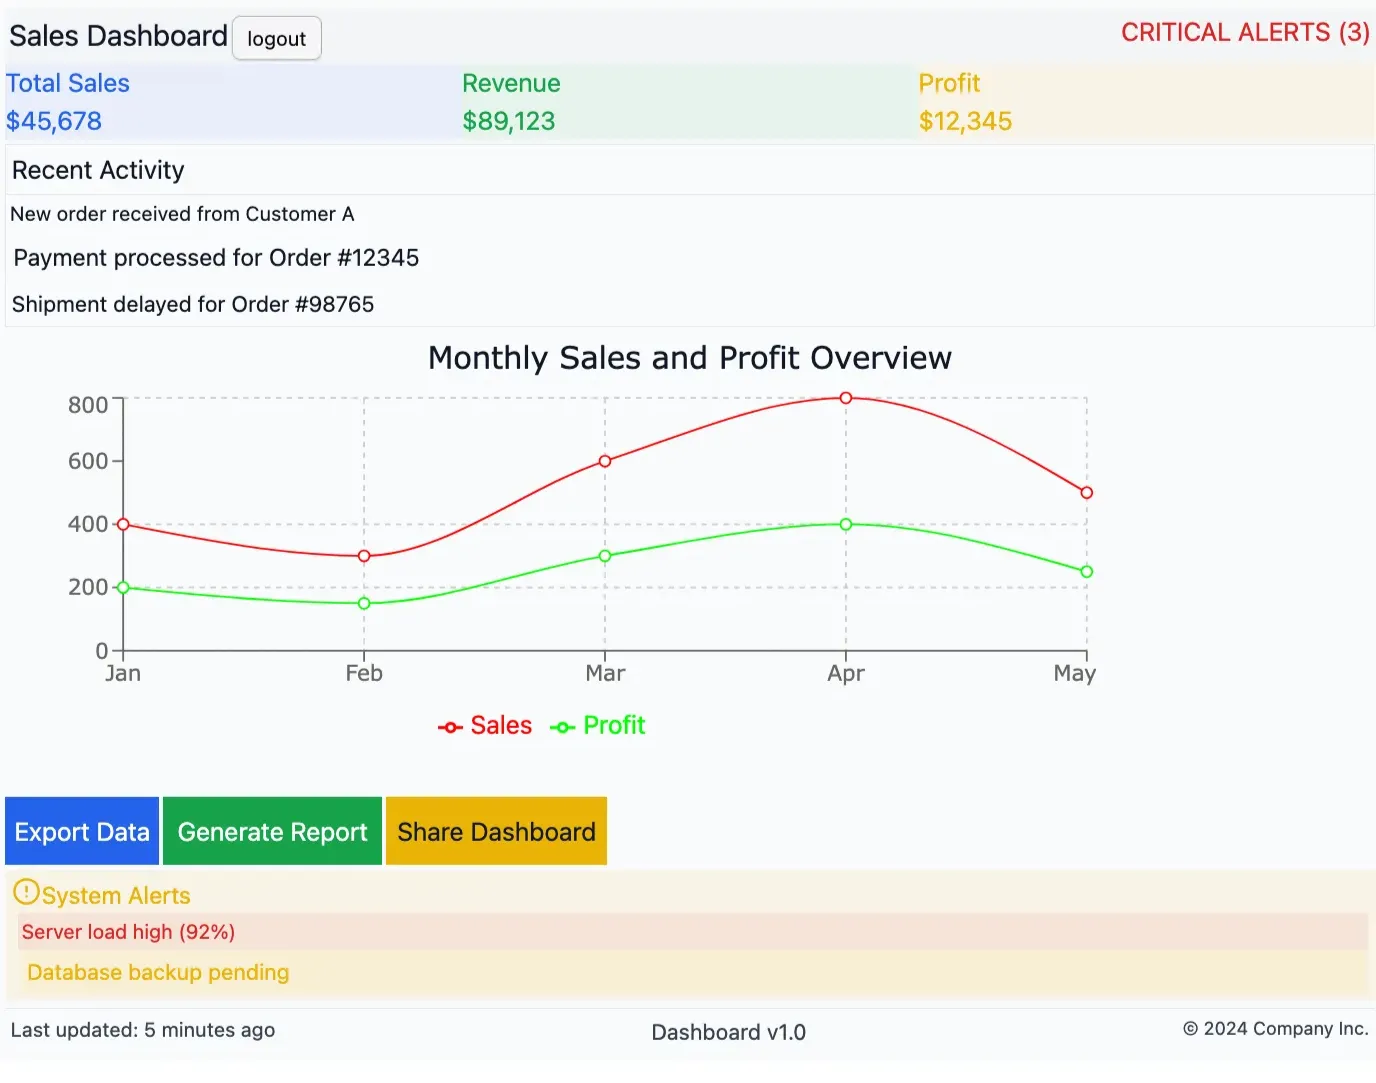Select the Profit card label
The image size is (1376, 1083).
tap(949, 83)
